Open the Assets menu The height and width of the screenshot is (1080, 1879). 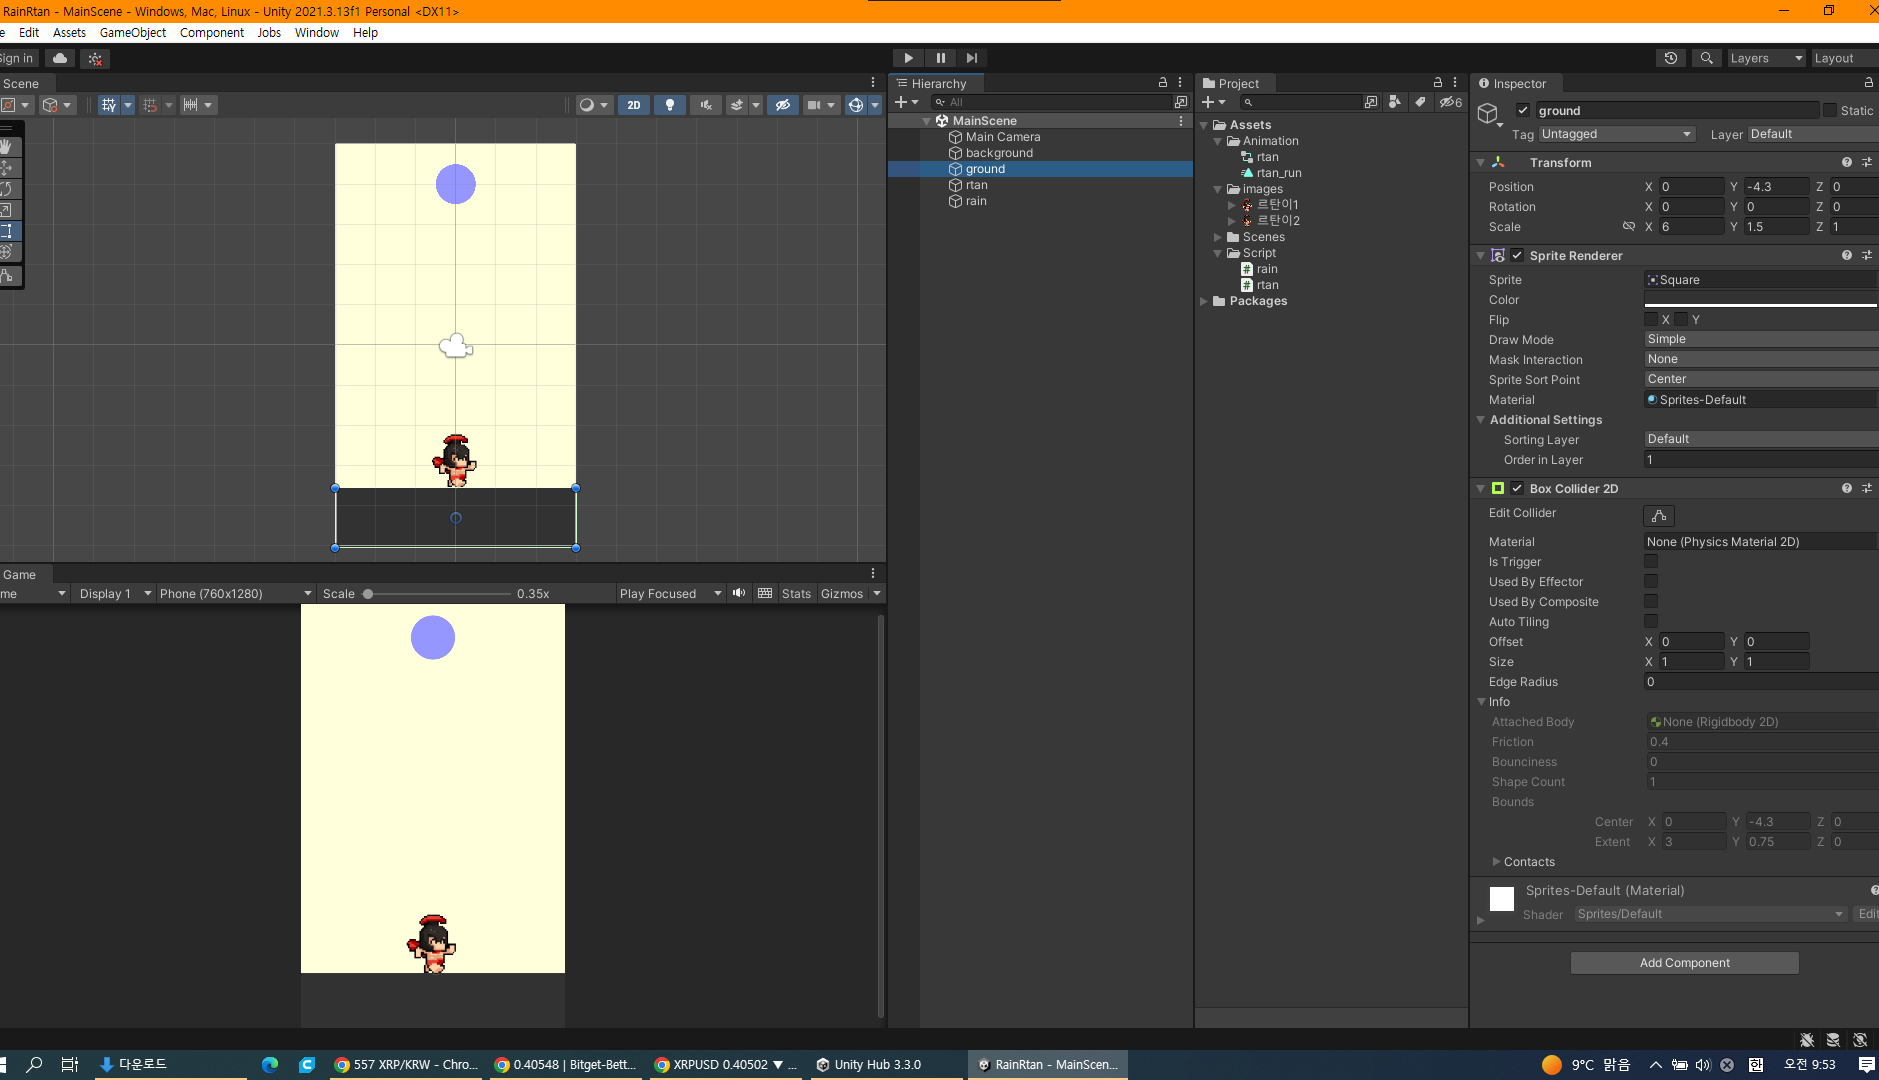click(x=69, y=32)
